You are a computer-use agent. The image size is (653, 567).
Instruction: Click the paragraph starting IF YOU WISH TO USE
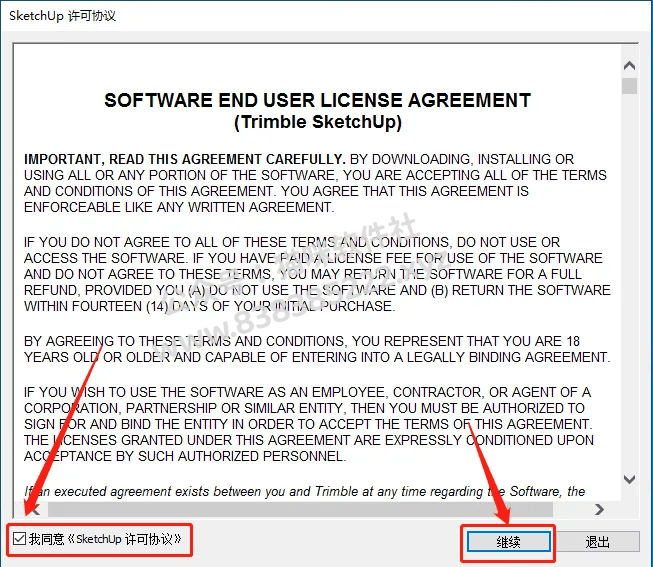(309, 424)
